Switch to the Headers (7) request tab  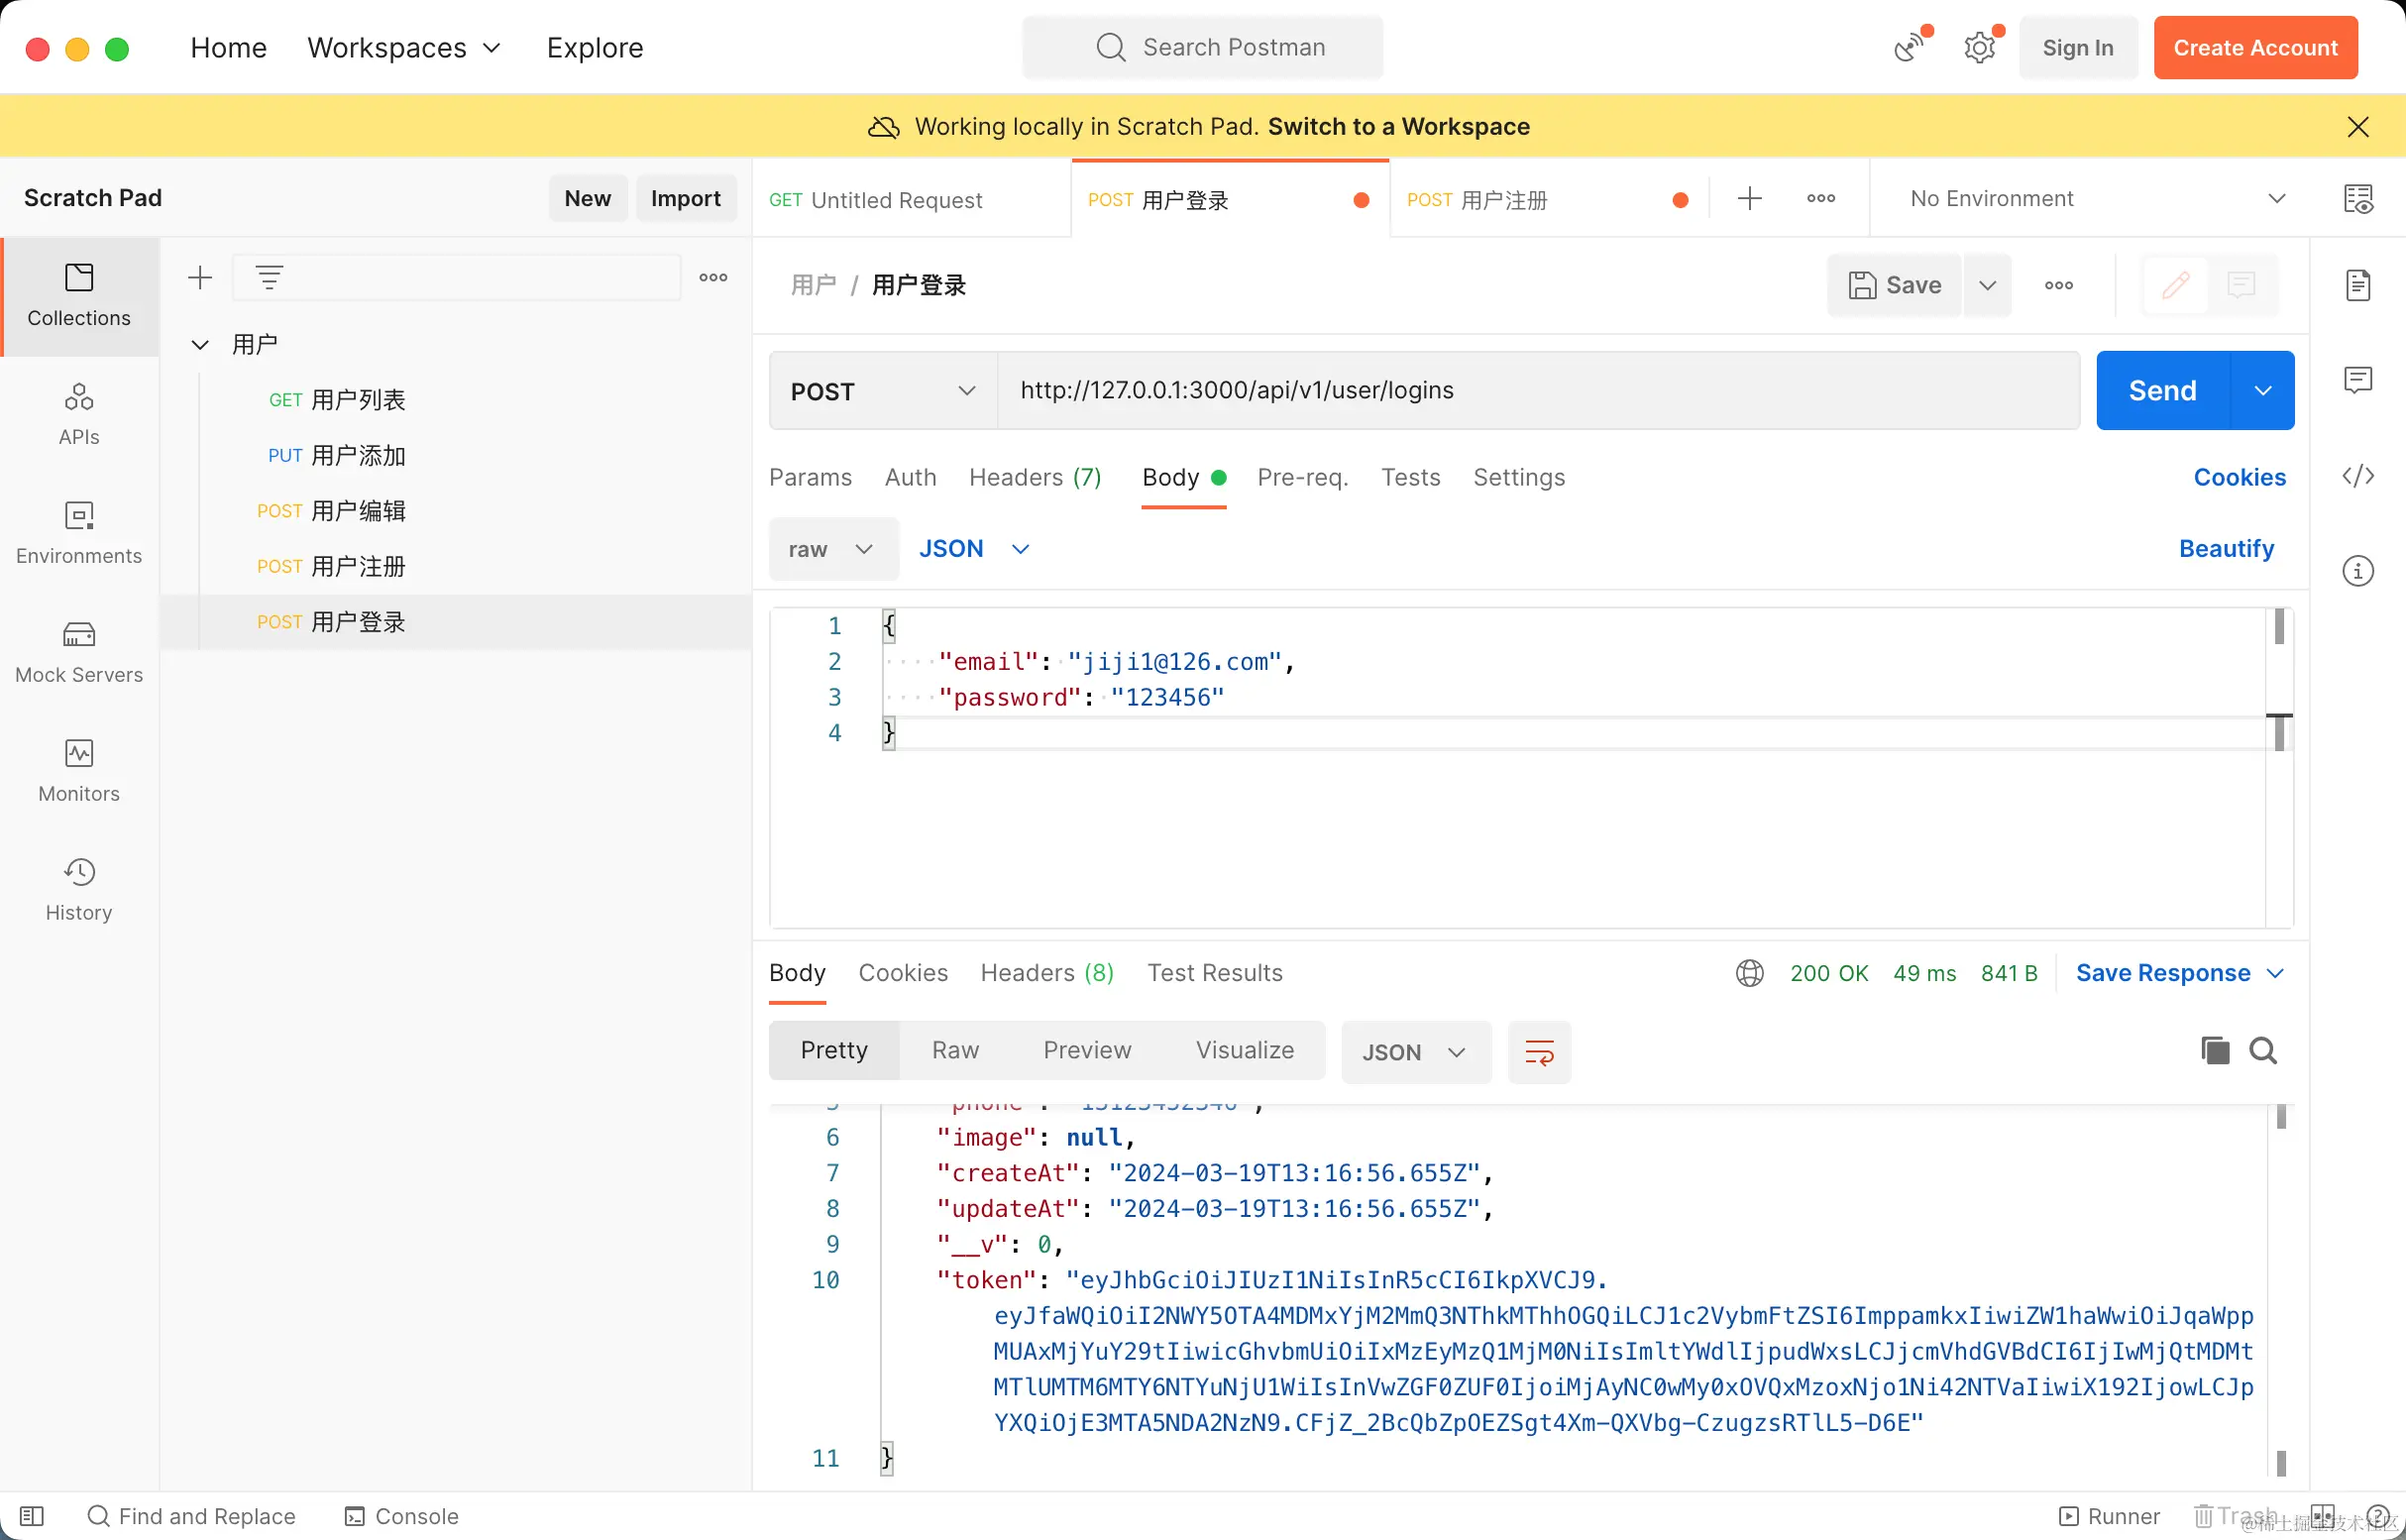1034,477
